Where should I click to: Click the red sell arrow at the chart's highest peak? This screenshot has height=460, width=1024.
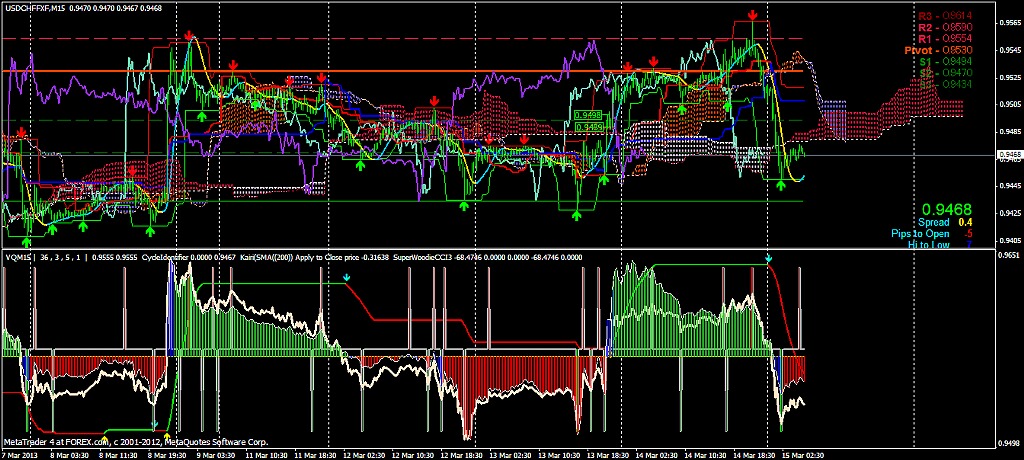pyautogui.click(x=752, y=15)
